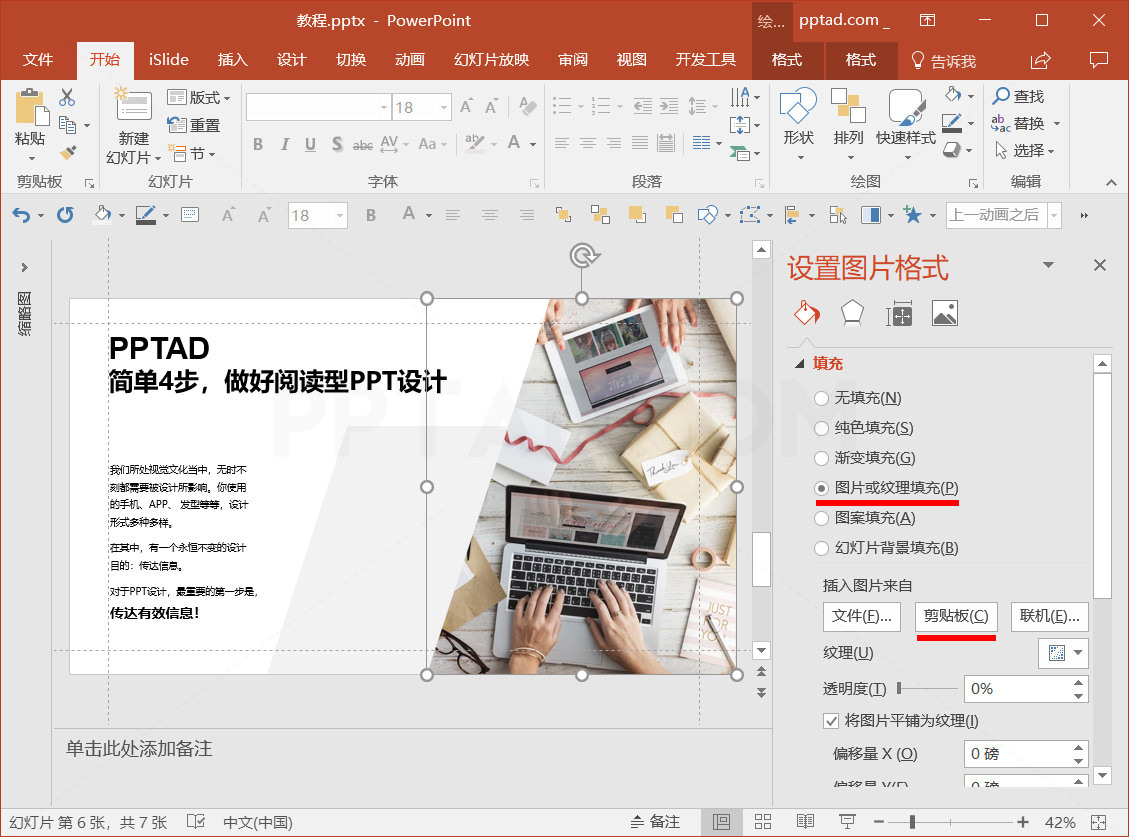
Task: Open the Picture tab icon in format pane
Action: 944,313
